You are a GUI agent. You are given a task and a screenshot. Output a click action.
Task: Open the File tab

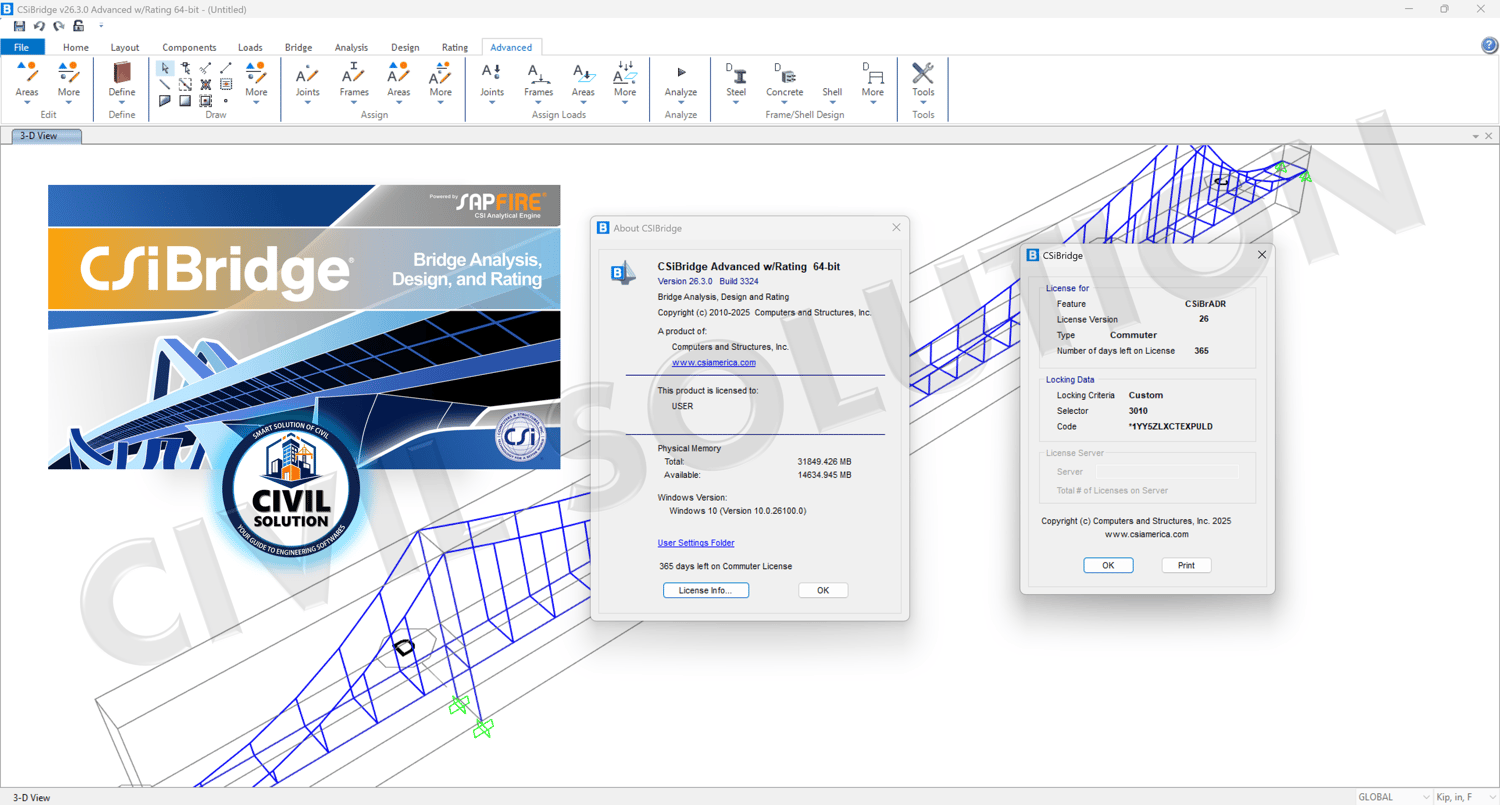[21, 47]
